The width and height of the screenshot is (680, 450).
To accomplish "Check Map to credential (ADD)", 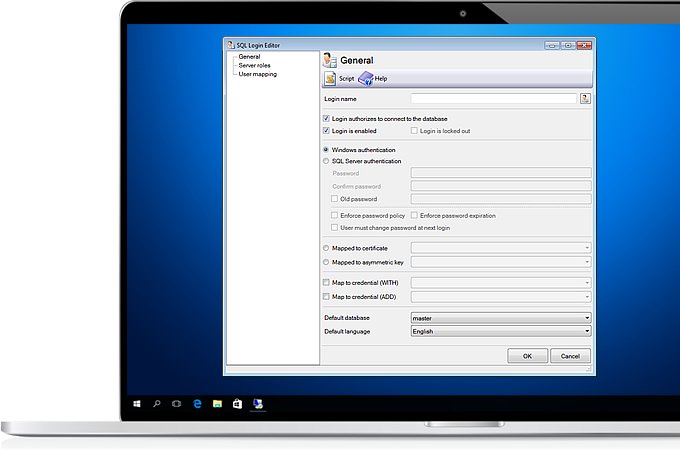I will point(326,297).
